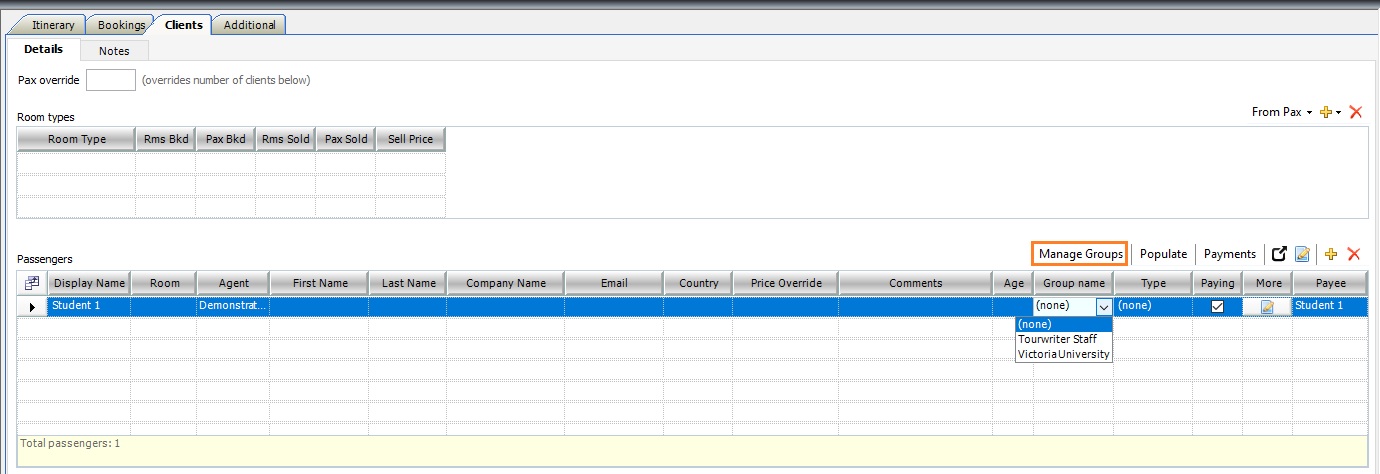Click the passengers export/open external icon
The image size is (1380, 474).
[x=1278, y=254]
